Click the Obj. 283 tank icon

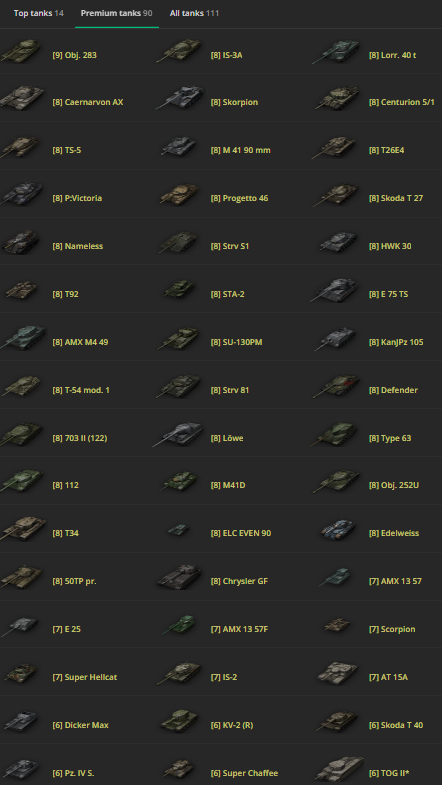[21, 51]
